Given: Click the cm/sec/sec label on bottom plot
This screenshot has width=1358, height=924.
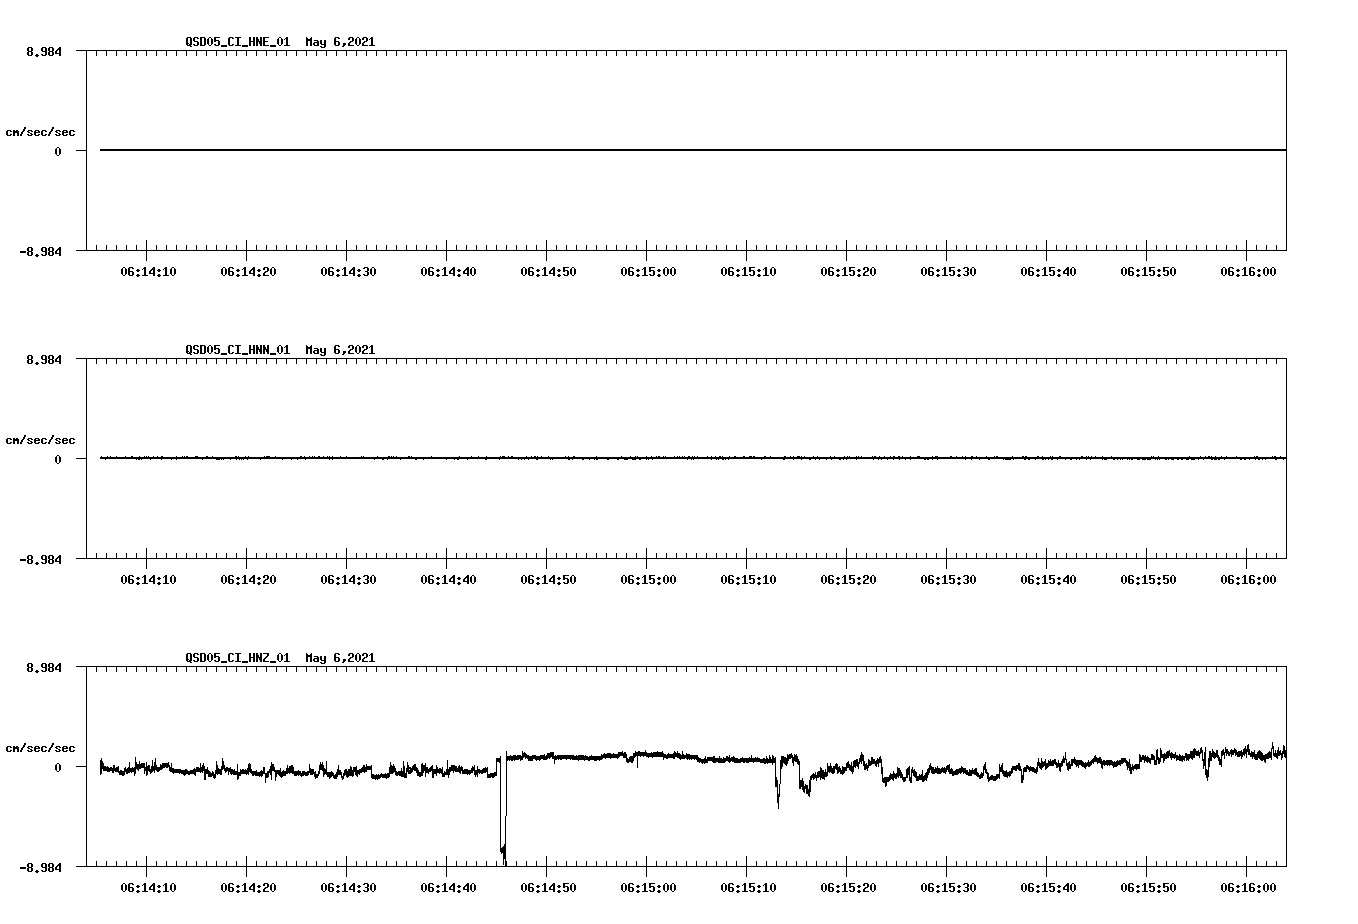Looking at the screenshot, I should (x=40, y=747).
